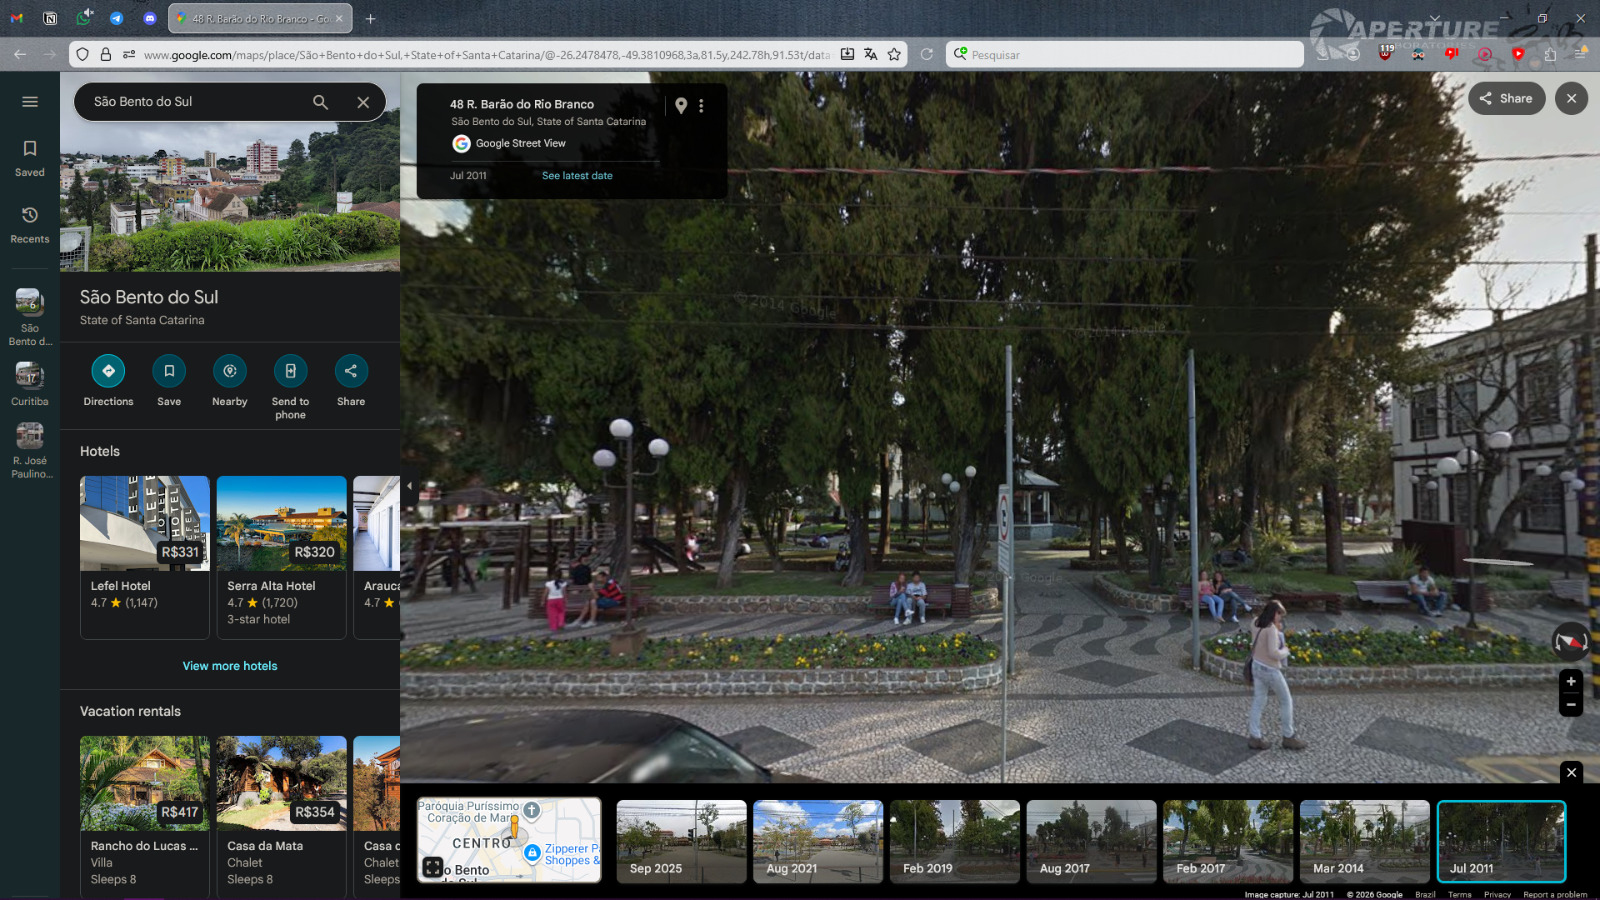Screen dimensions: 1600x900
Task: Zoom in the Street View image
Action: tap(1570, 681)
